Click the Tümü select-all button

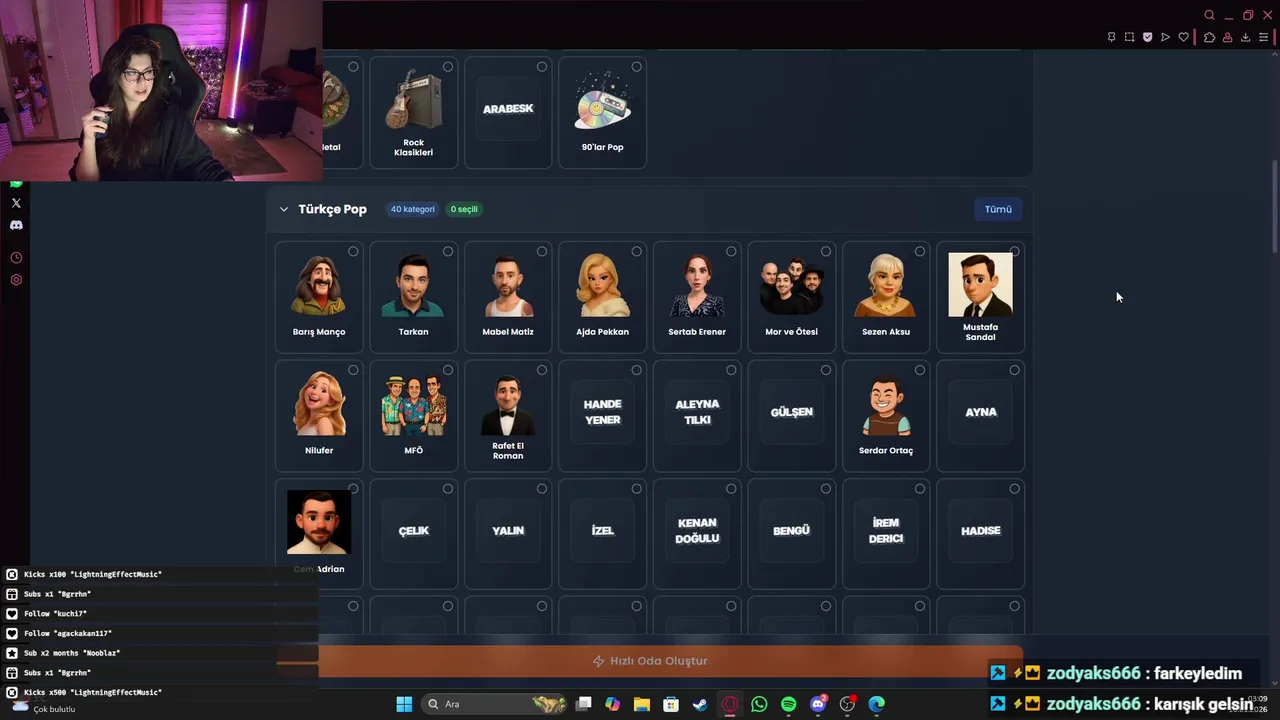pyautogui.click(x=998, y=209)
